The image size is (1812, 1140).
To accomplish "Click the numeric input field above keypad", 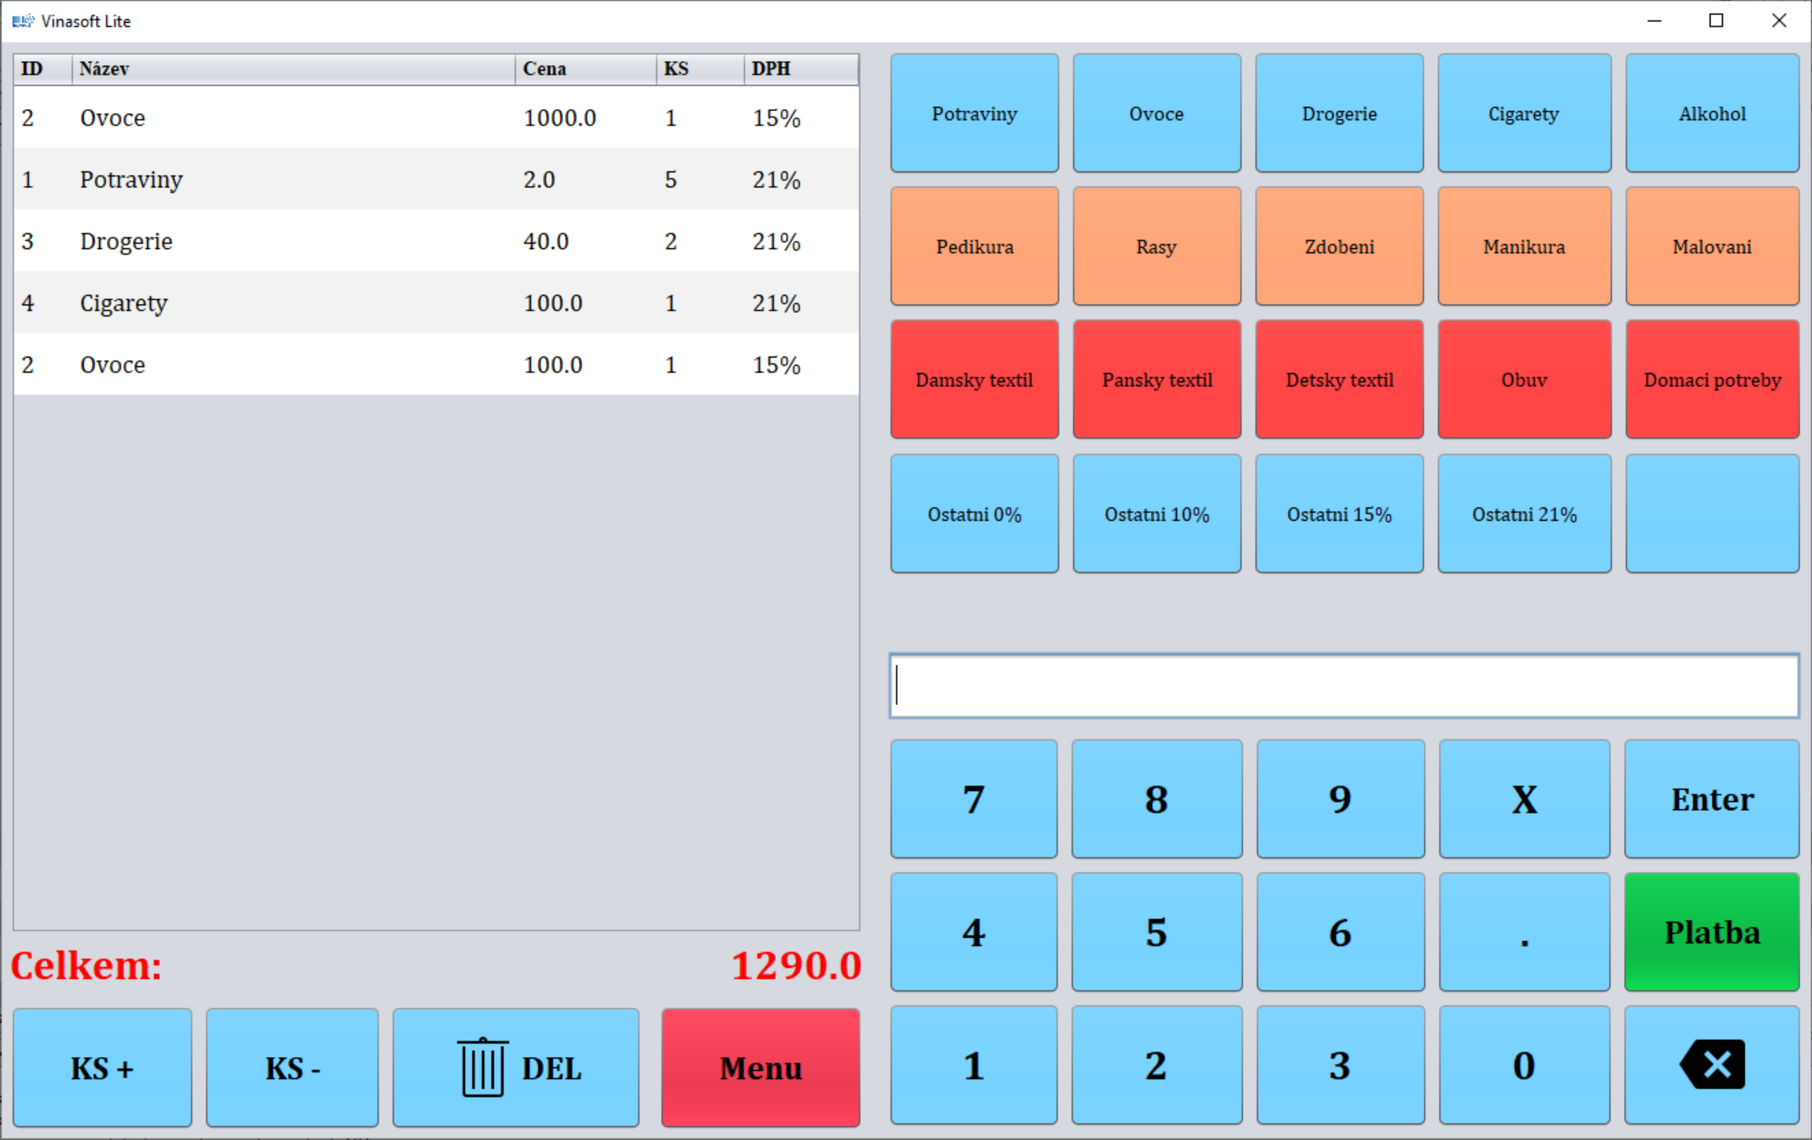I will 1343,684.
